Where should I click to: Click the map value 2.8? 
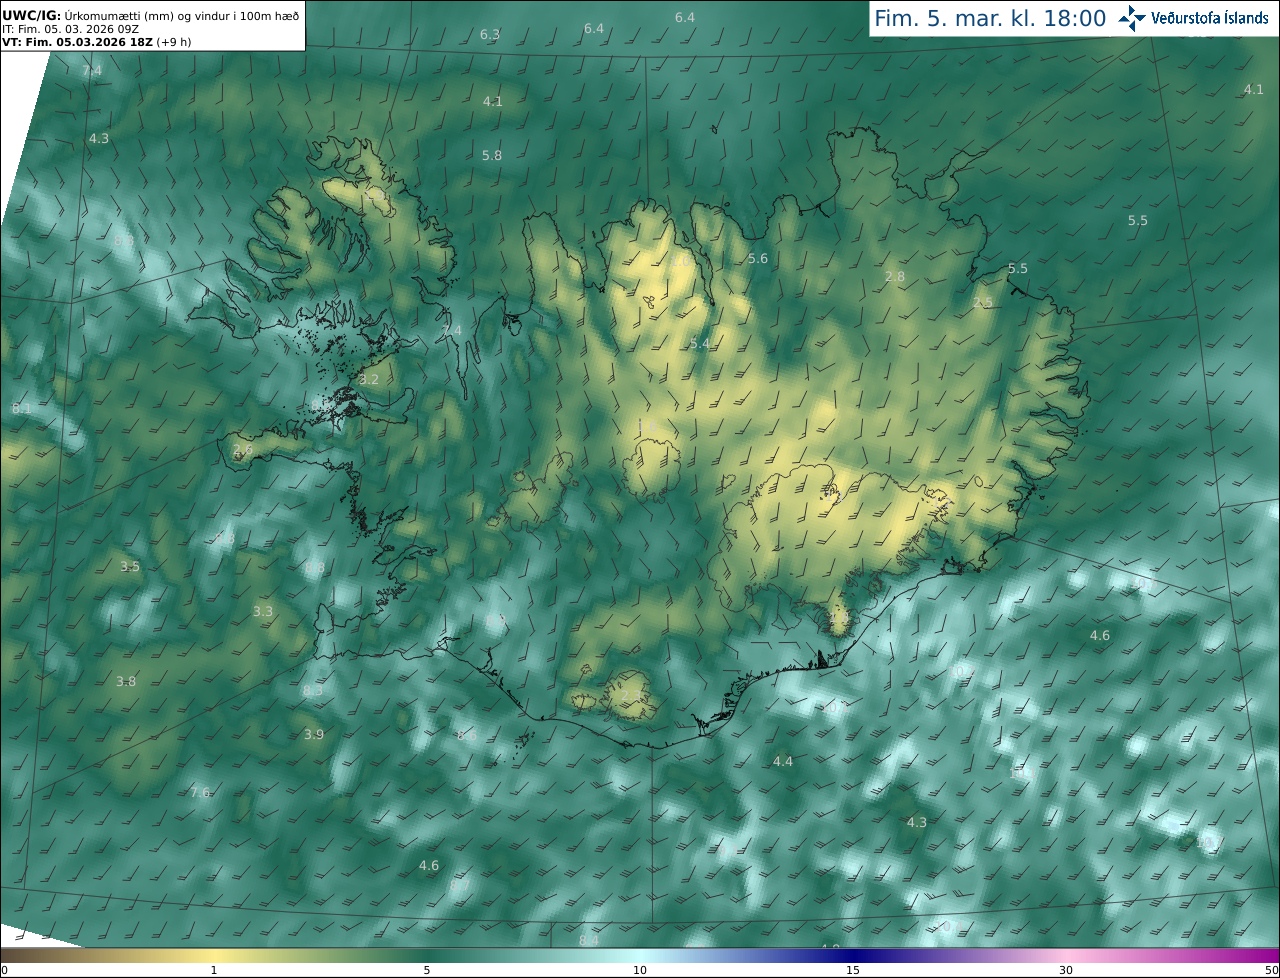tap(895, 276)
